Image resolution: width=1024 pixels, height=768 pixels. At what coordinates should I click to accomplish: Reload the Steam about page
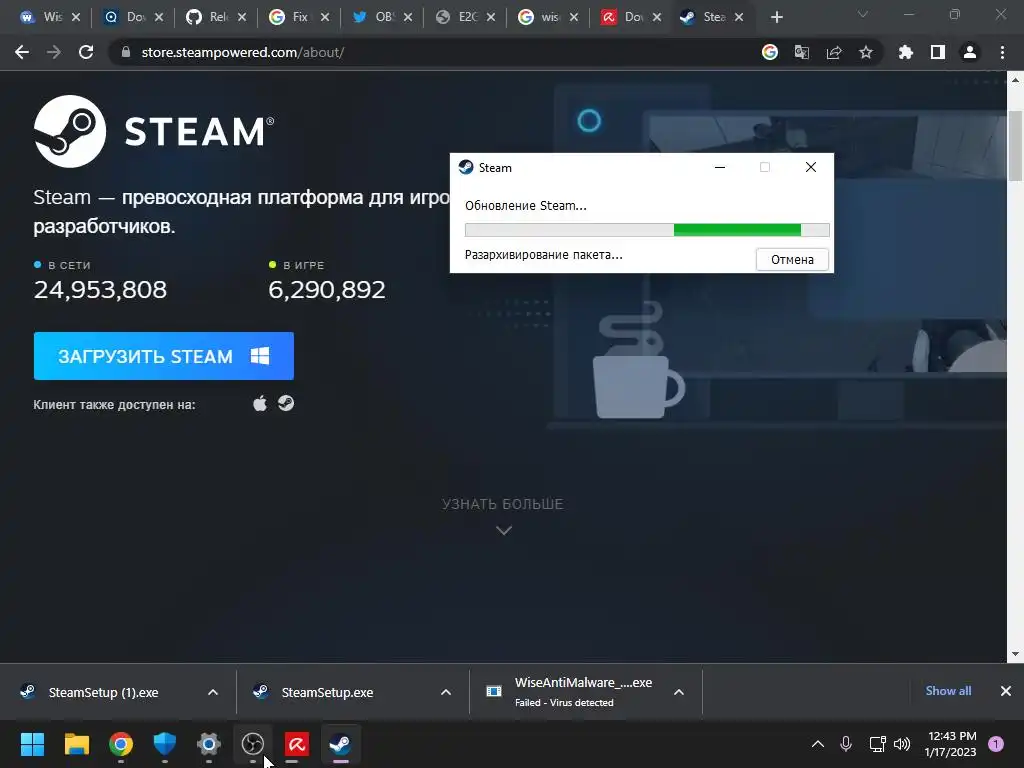pos(86,52)
